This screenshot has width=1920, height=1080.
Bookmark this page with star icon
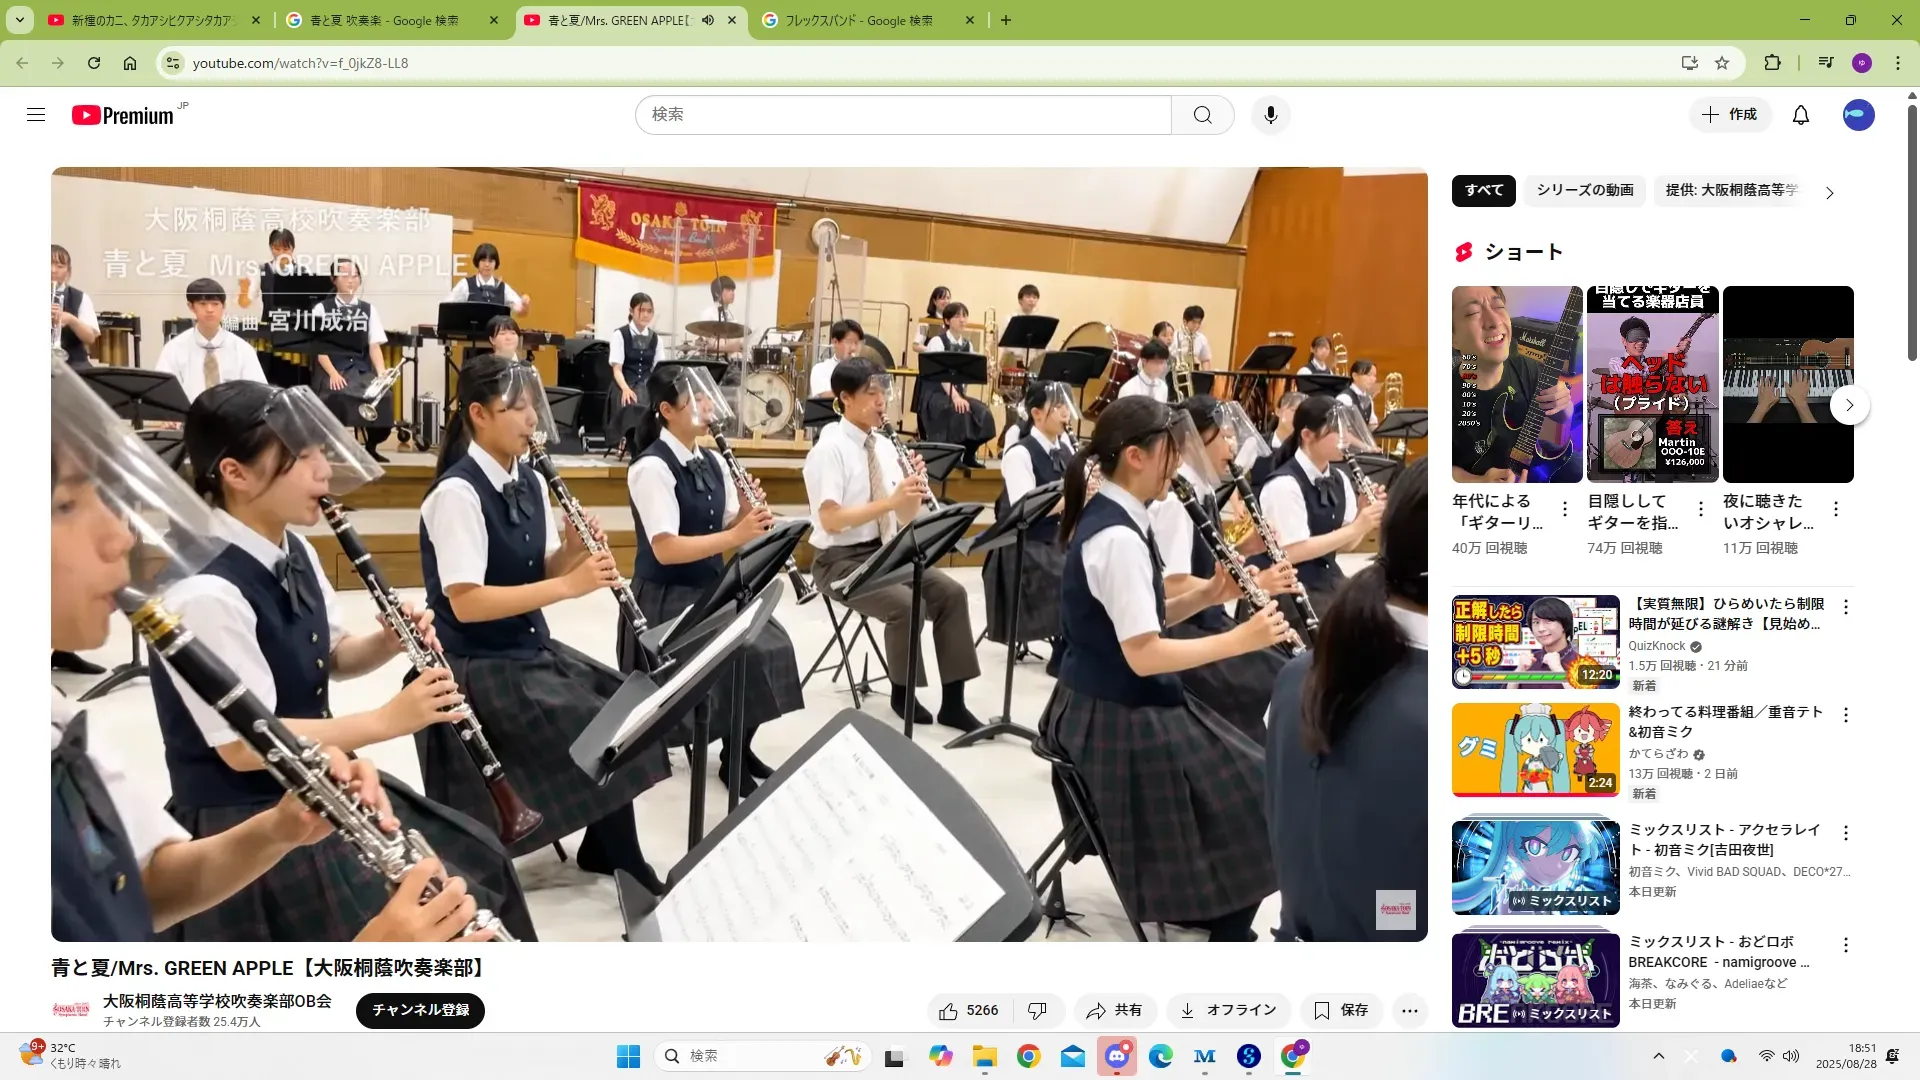pos(1722,63)
